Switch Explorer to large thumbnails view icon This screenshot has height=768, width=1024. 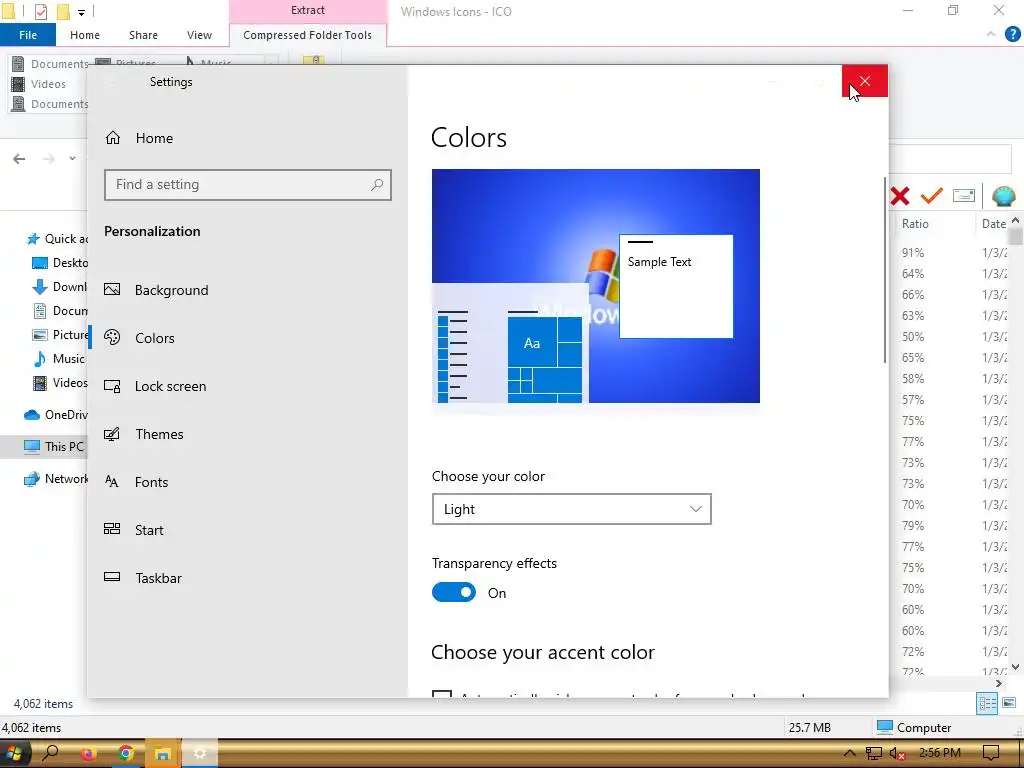point(1008,703)
